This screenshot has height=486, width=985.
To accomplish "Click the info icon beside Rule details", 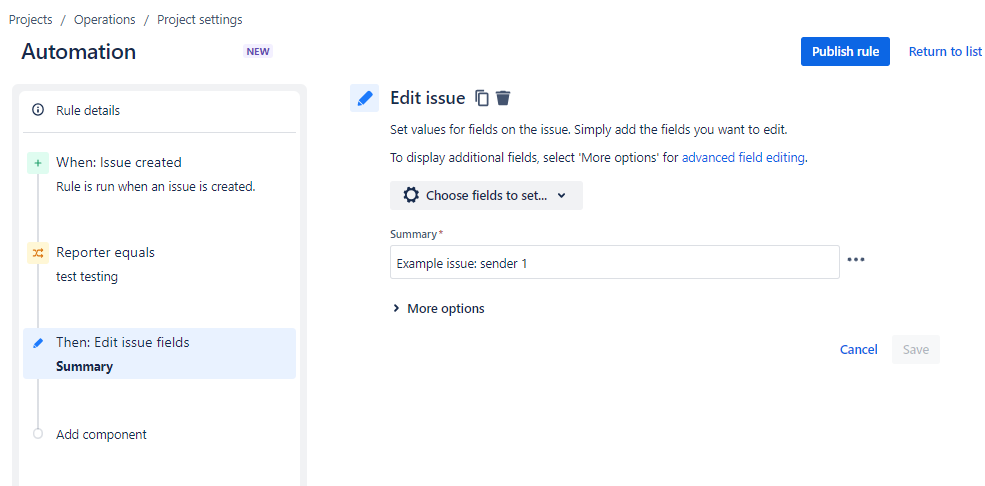I will (38, 110).
